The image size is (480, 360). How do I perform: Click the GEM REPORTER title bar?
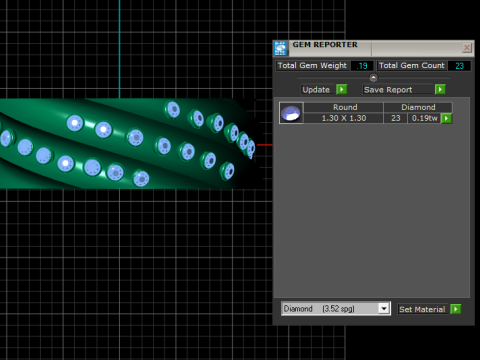point(373,48)
